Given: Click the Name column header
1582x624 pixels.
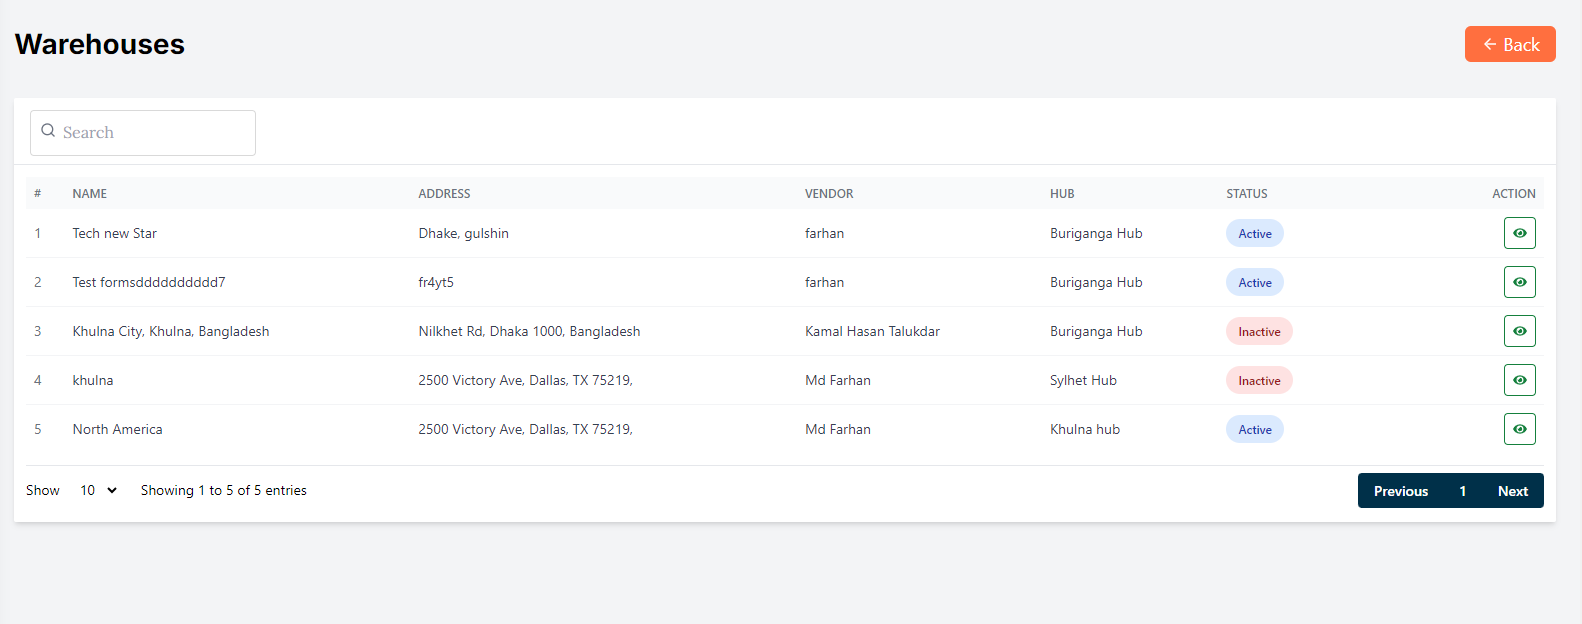Looking at the screenshot, I should click(x=90, y=194).
